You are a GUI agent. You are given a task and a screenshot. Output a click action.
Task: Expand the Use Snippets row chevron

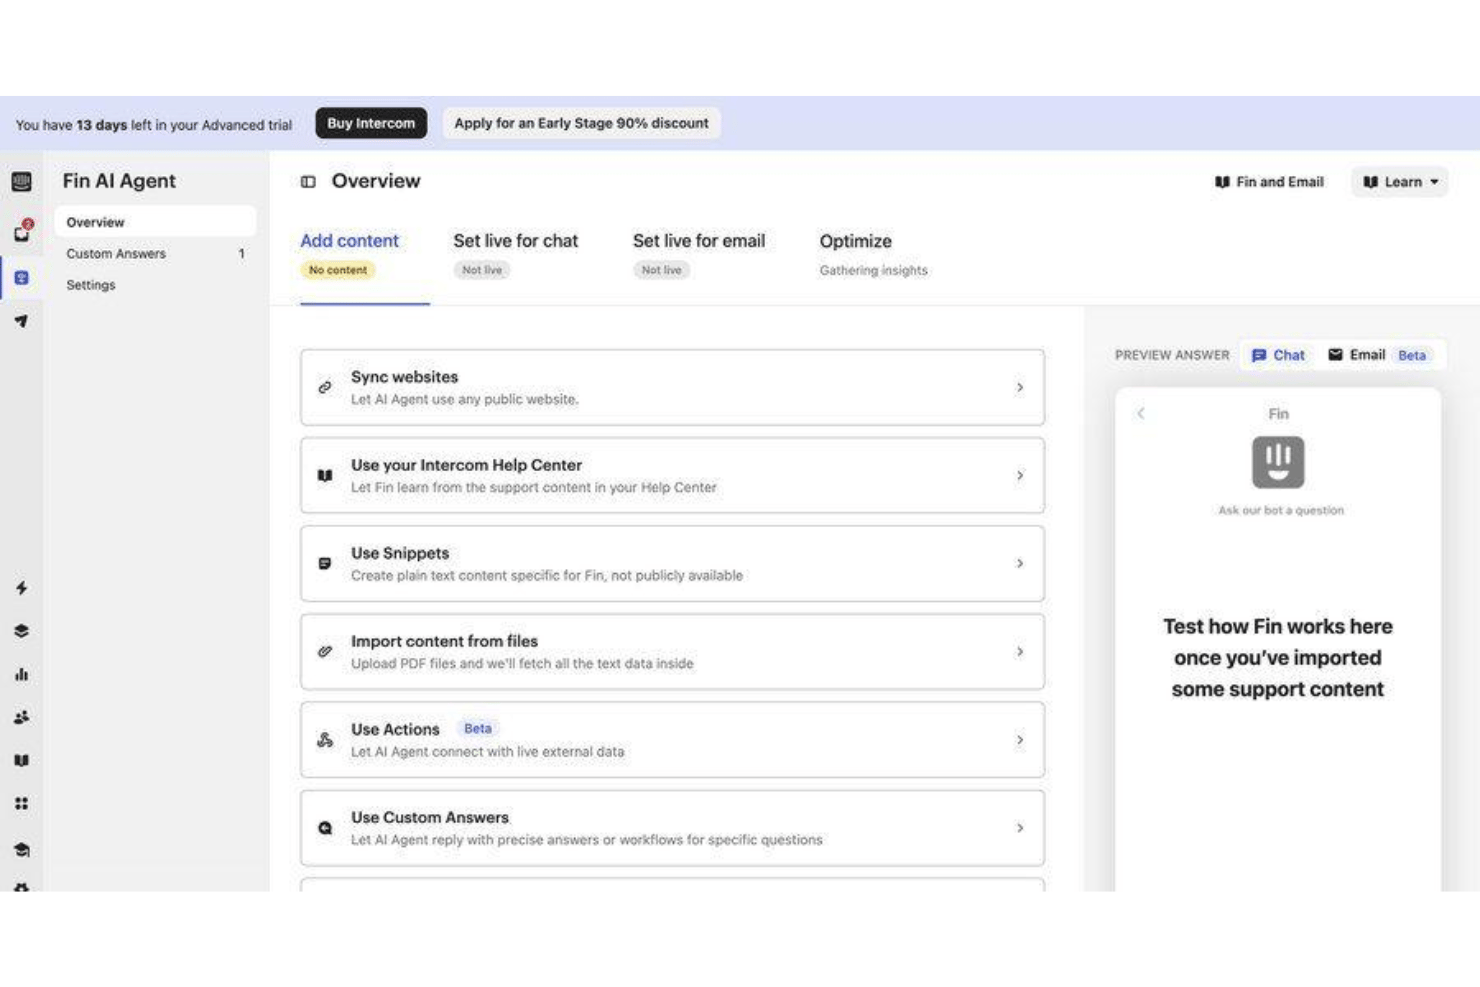tap(1020, 563)
